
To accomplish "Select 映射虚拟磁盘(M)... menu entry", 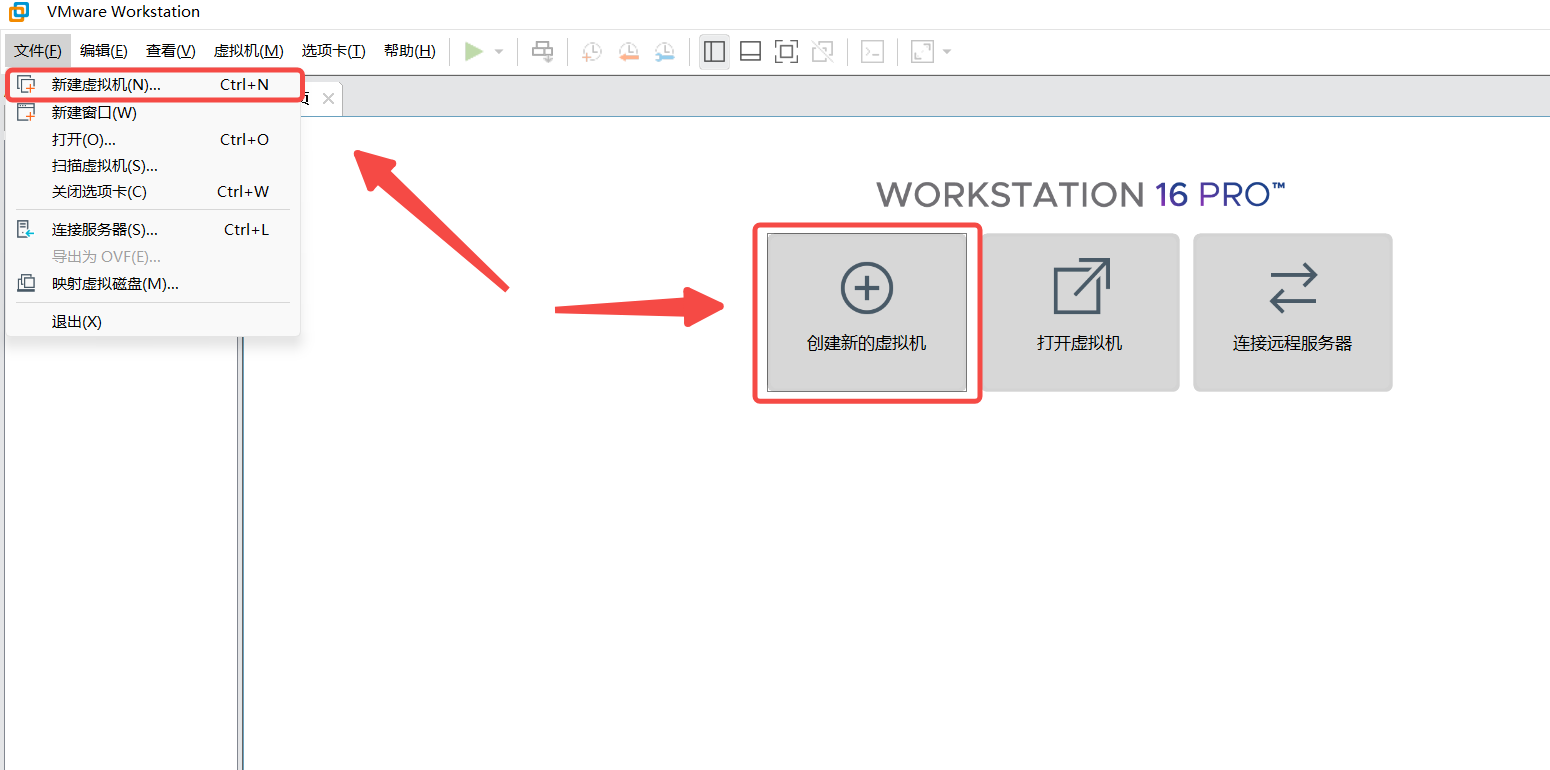I will click(153, 284).
